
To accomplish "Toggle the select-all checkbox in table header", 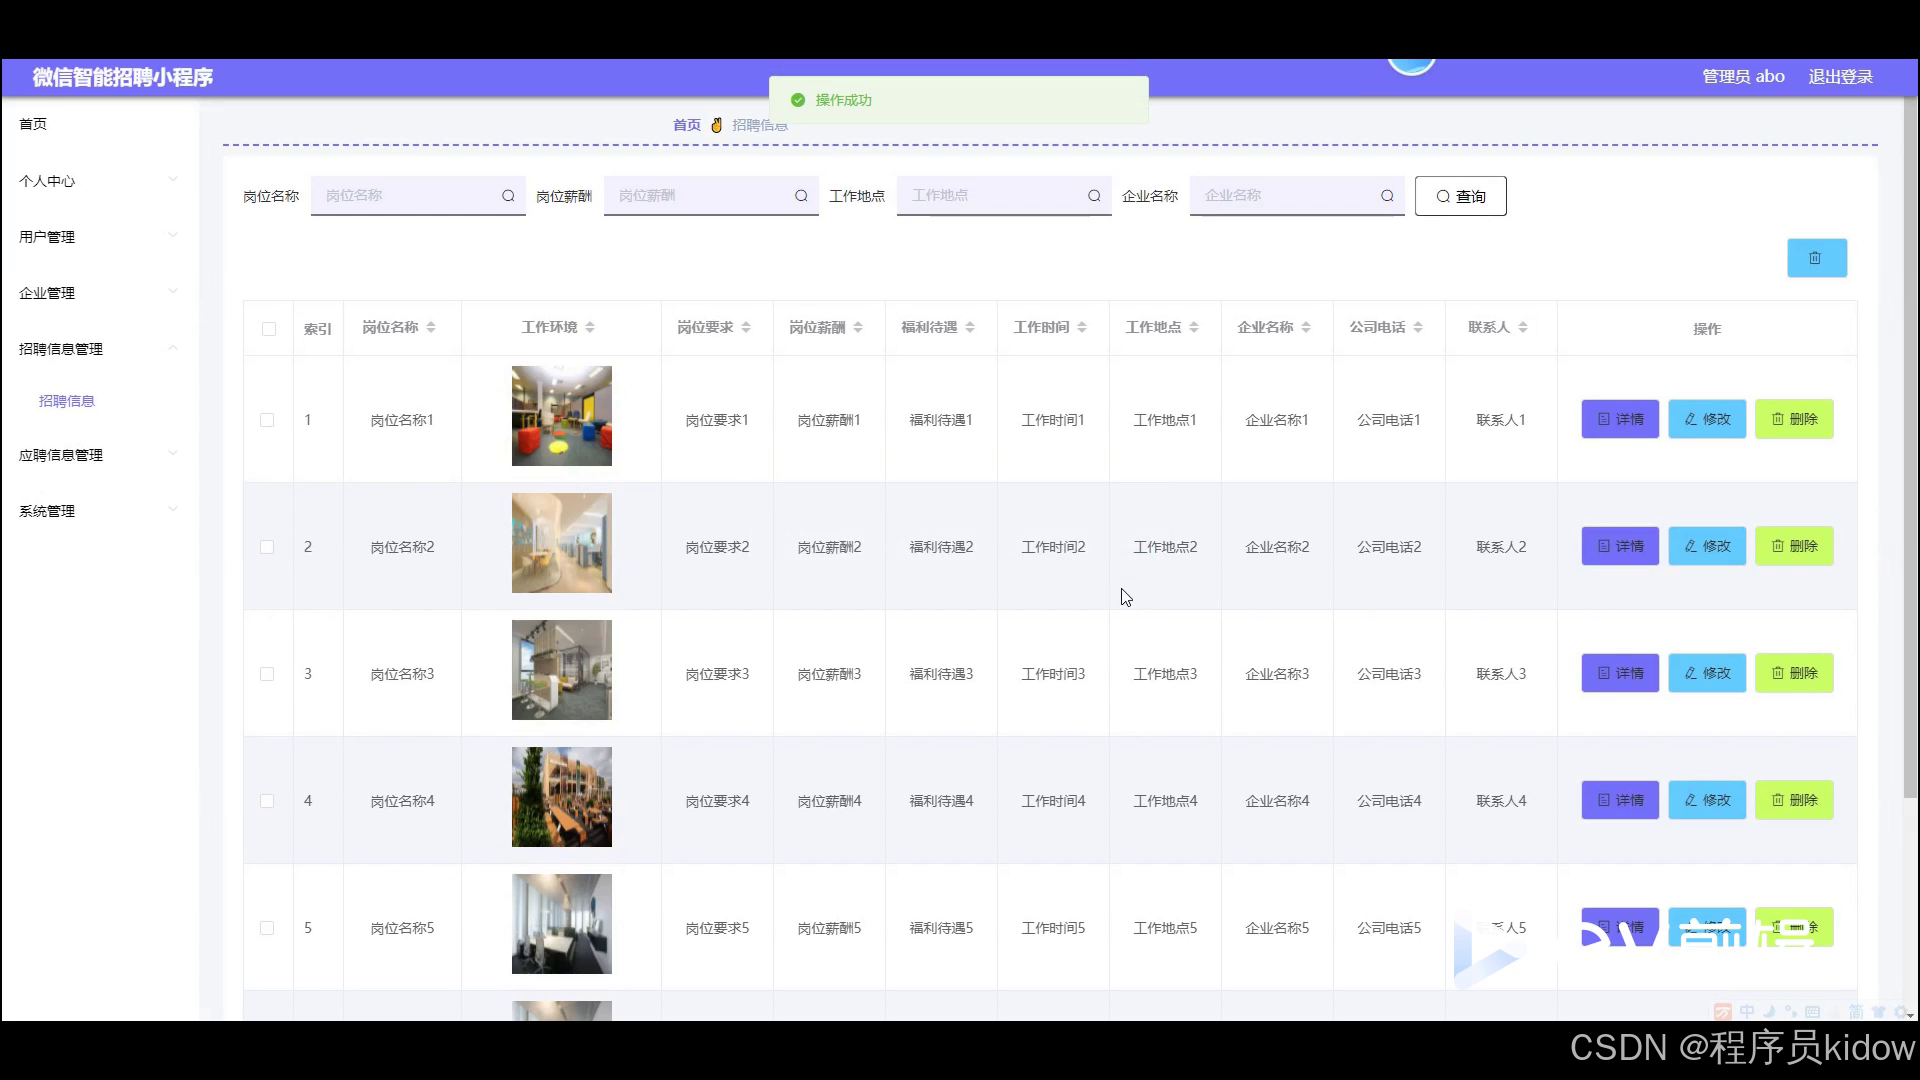I will pos(269,329).
